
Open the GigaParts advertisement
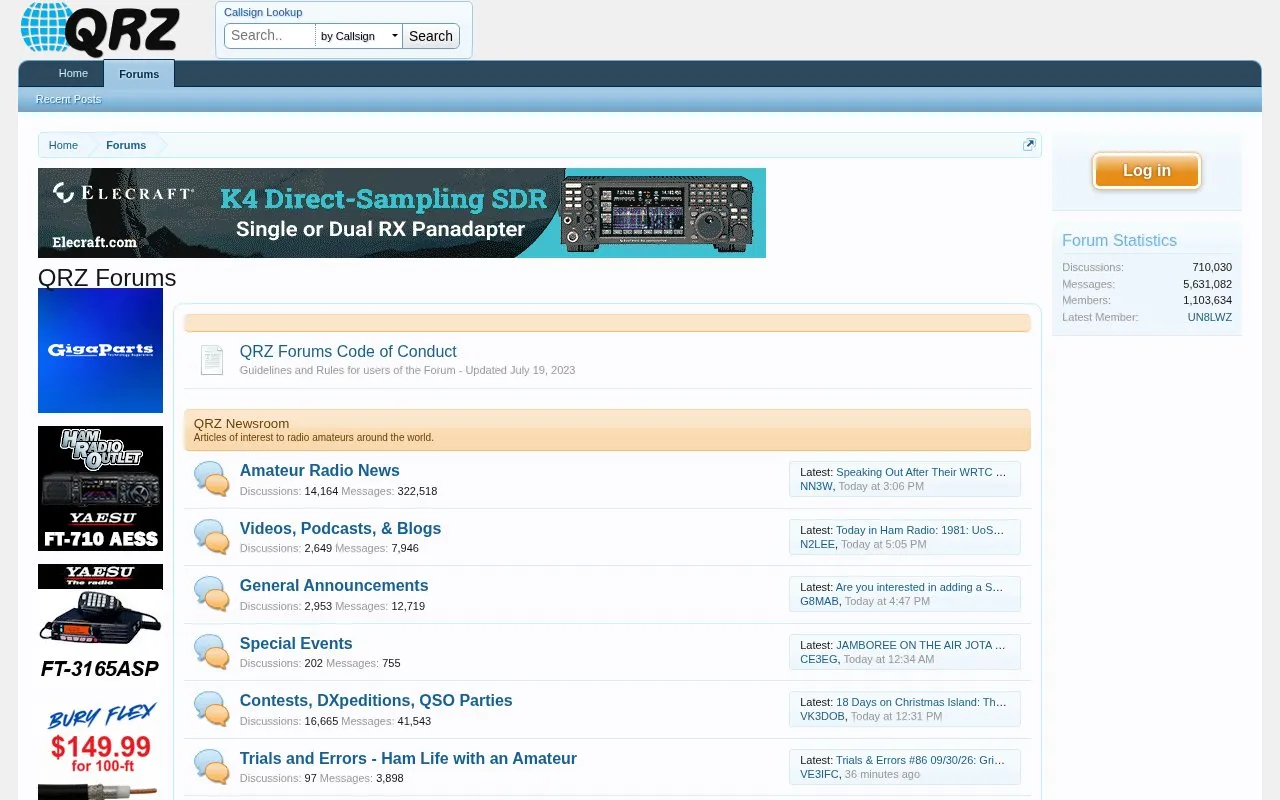pyautogui.click(x=100, y=351)
